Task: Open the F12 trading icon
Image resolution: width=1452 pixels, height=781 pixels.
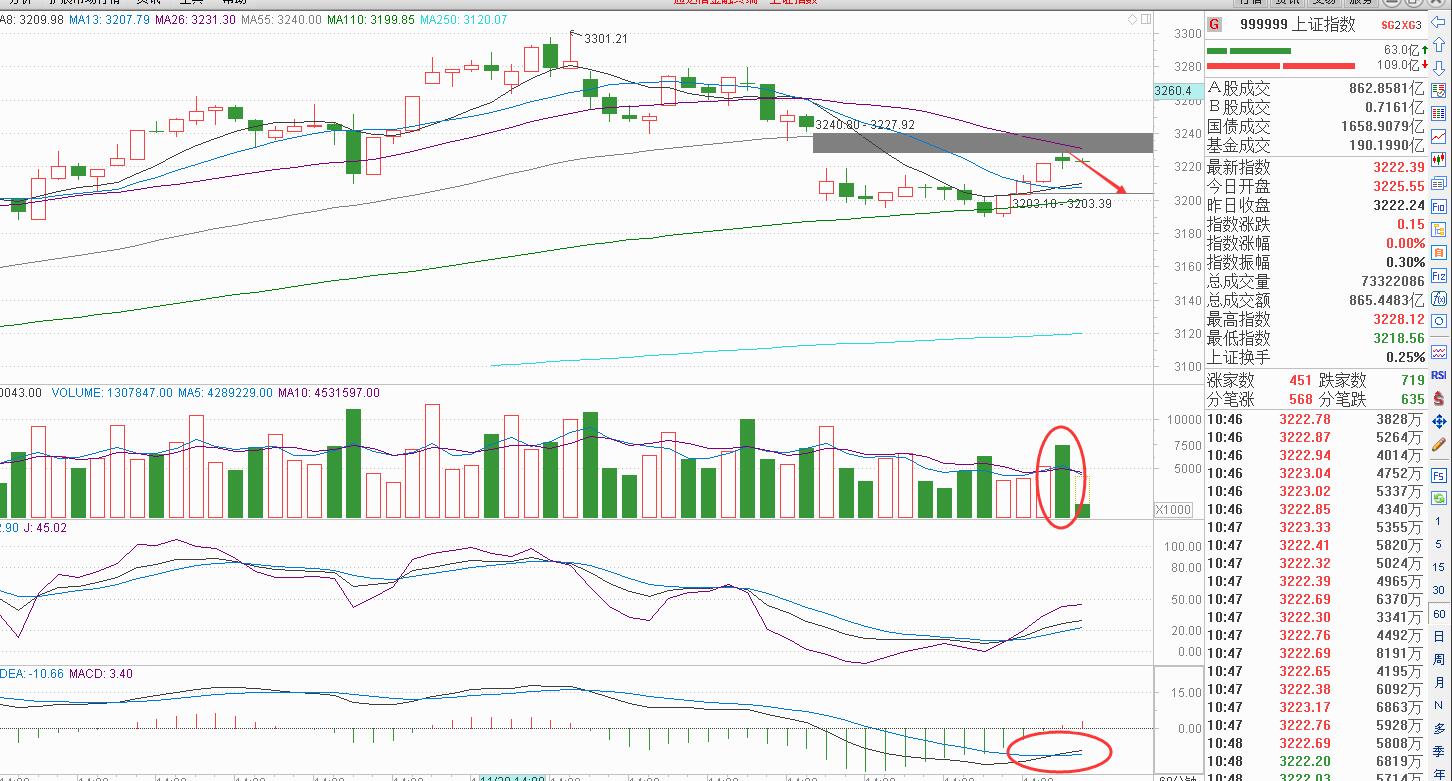Action: 1438,275
